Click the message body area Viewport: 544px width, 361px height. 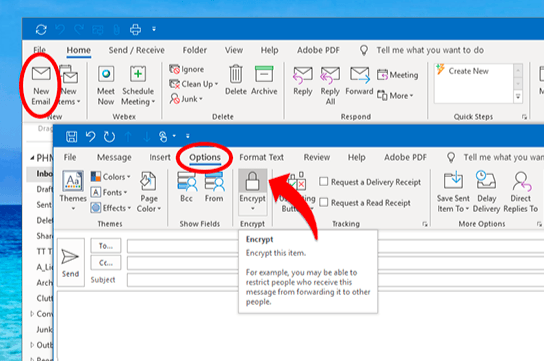click(x=300, y=326)
